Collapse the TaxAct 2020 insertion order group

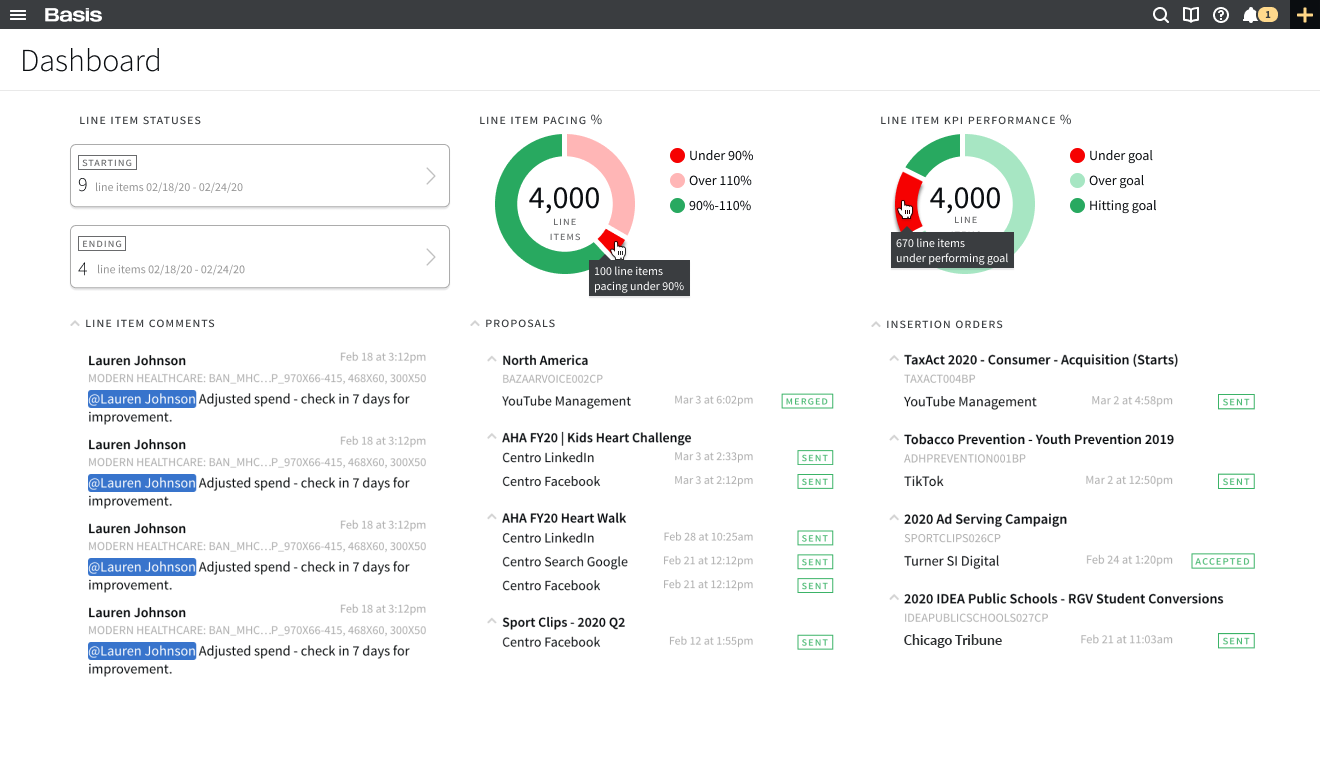tap(892, 359)
